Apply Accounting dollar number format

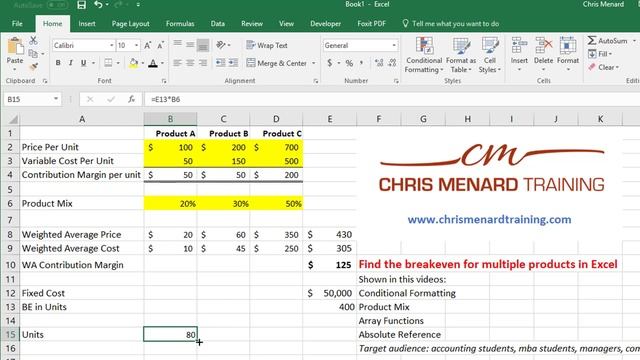point(330,63)
